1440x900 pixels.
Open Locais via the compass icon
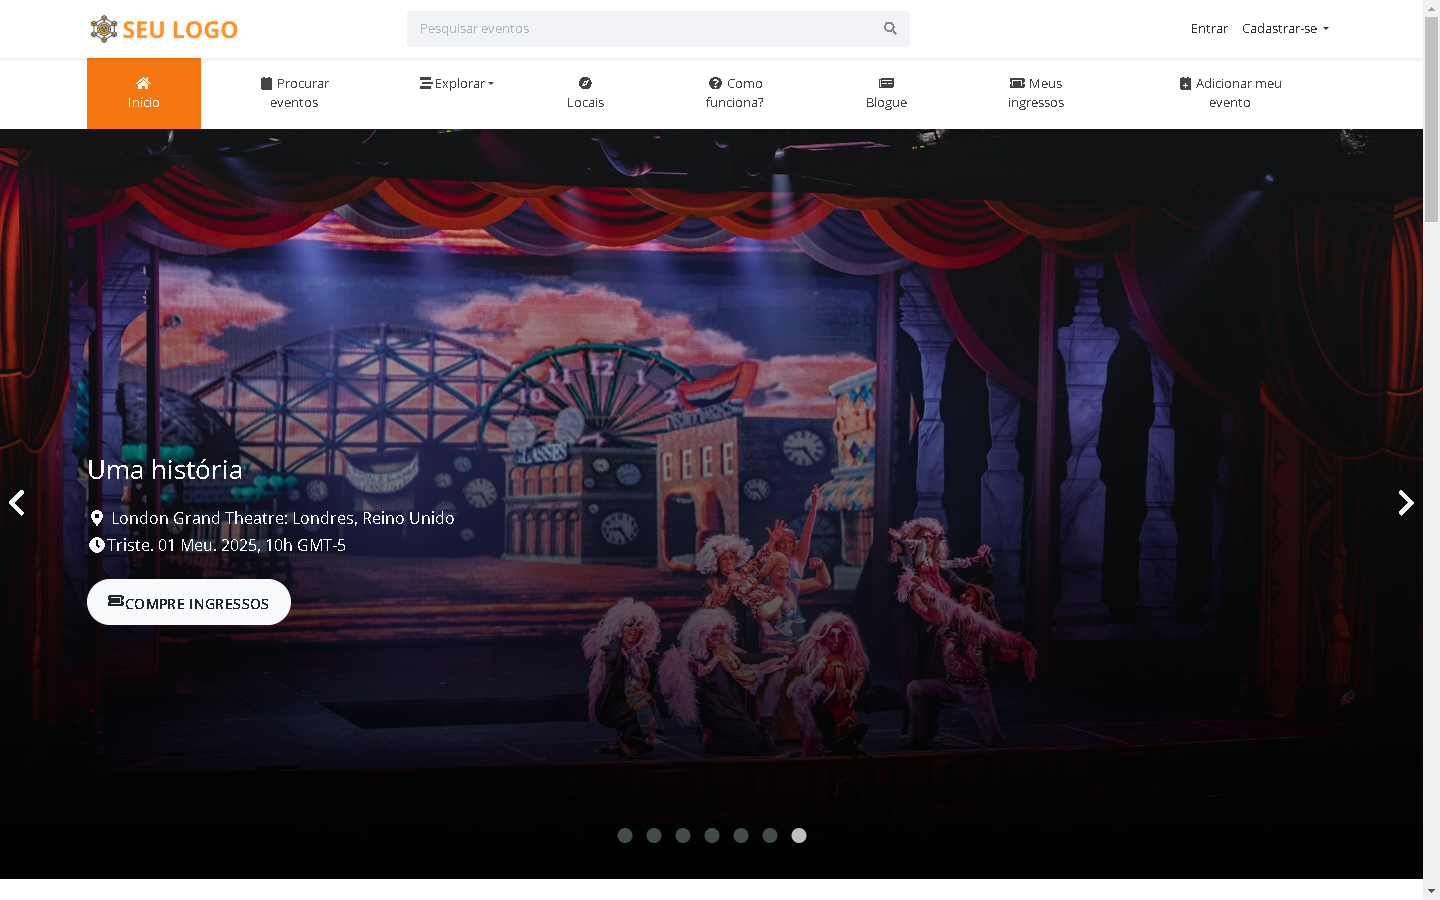point(585,83)
